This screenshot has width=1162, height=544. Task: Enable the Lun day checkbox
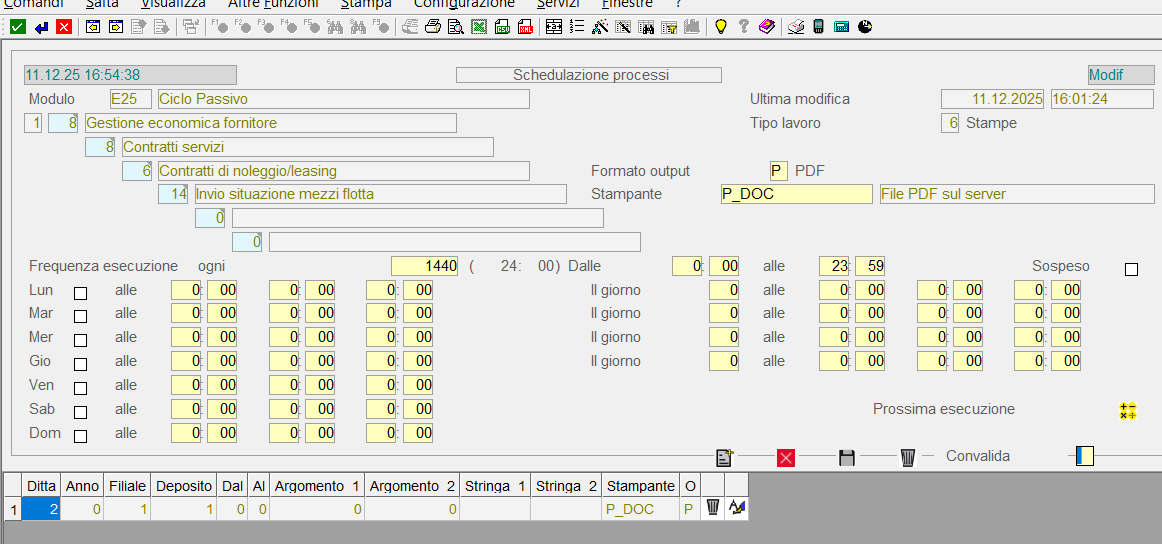coord(81,293)
